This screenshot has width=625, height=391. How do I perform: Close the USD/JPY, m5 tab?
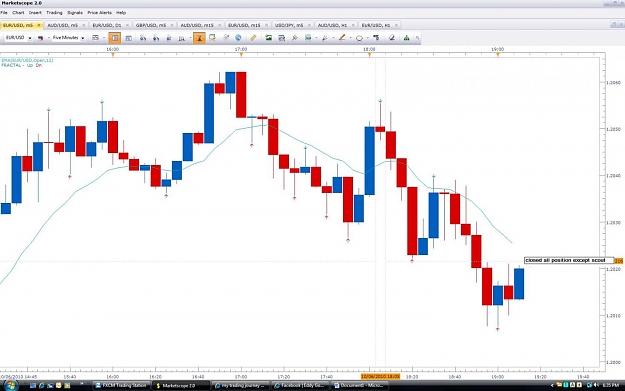tap(309, 25)
